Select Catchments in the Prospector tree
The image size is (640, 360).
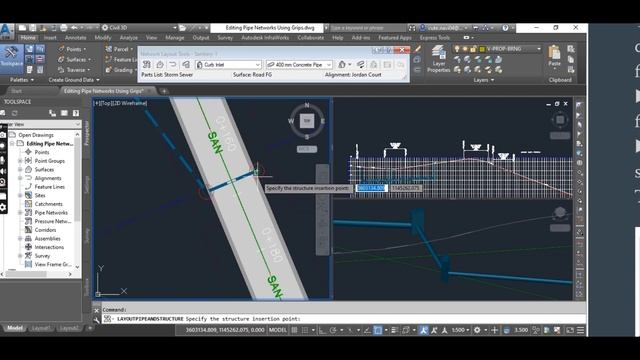click(49, 204)
